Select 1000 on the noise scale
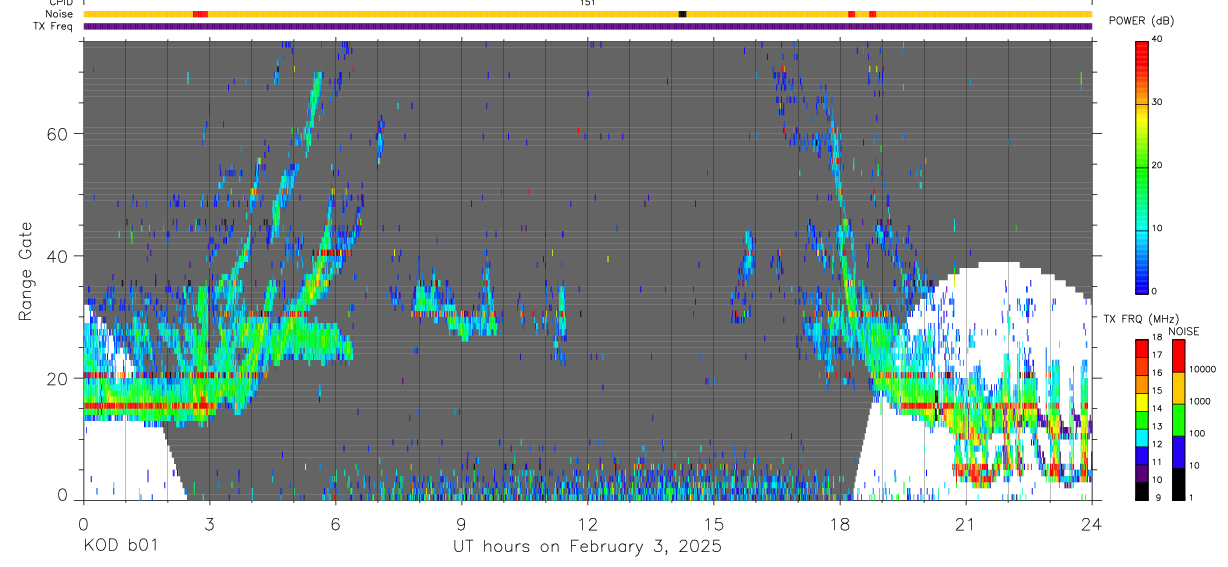The height and width of the screenshot is (567, 1228). [x=1200, y=402]
